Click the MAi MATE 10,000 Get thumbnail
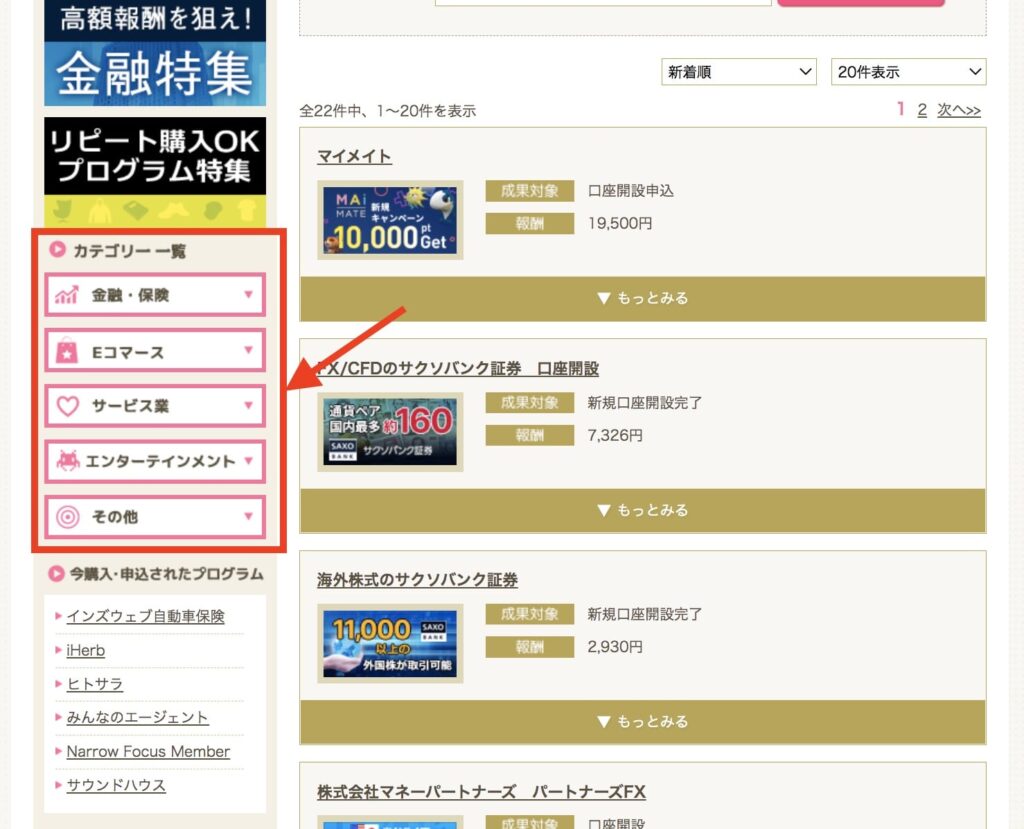Screen dimensions: 1024x829 pos(391,220)
